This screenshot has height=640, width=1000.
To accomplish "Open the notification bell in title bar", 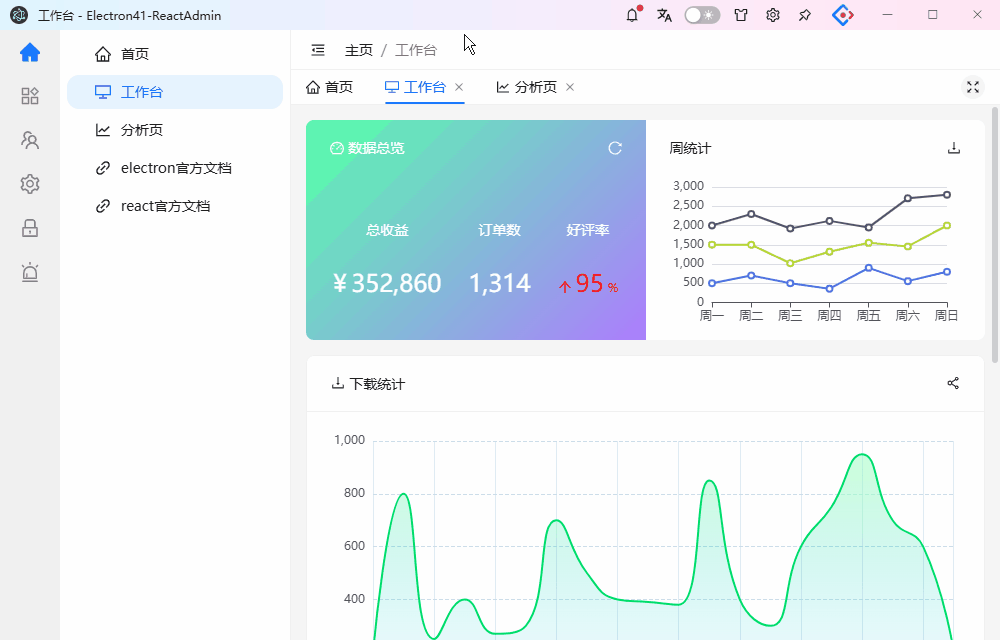I will 632,15.
